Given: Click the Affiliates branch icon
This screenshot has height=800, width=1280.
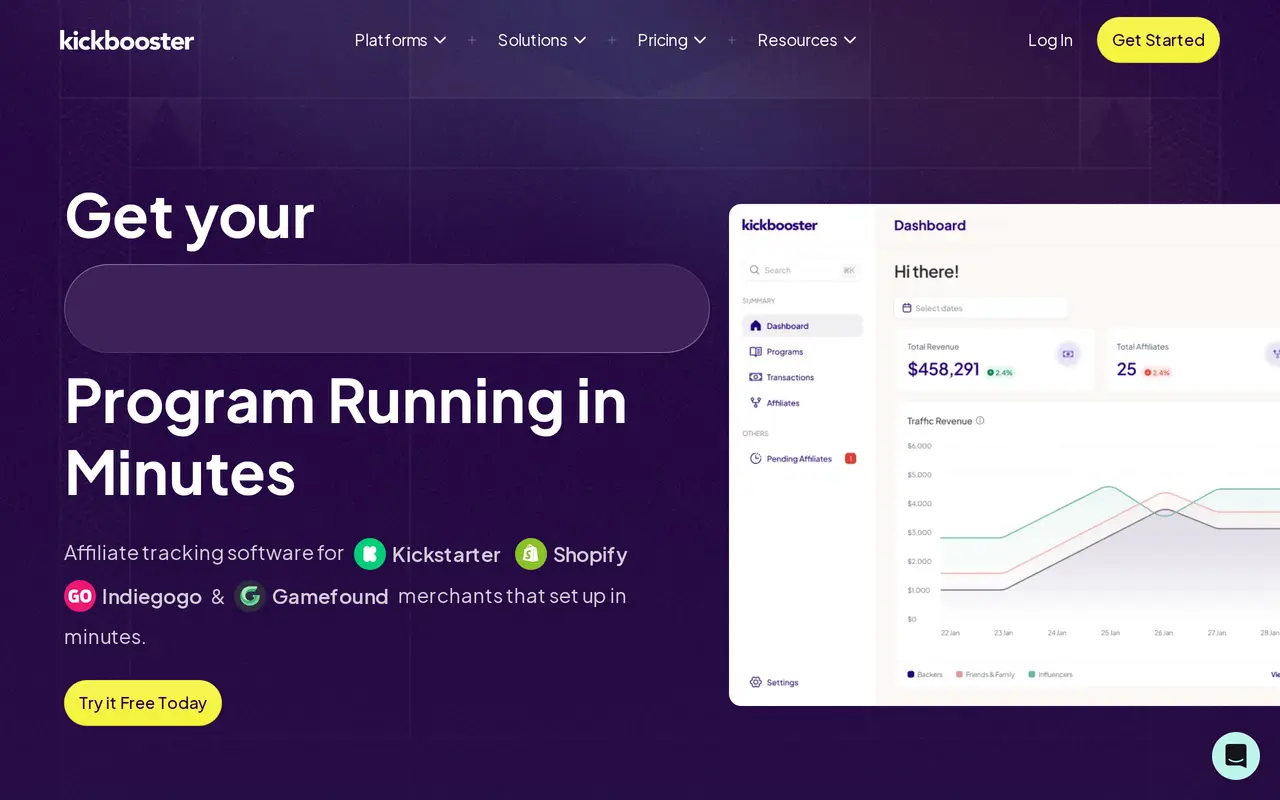Looking at the screenshot, I should (x=756, y=403).
